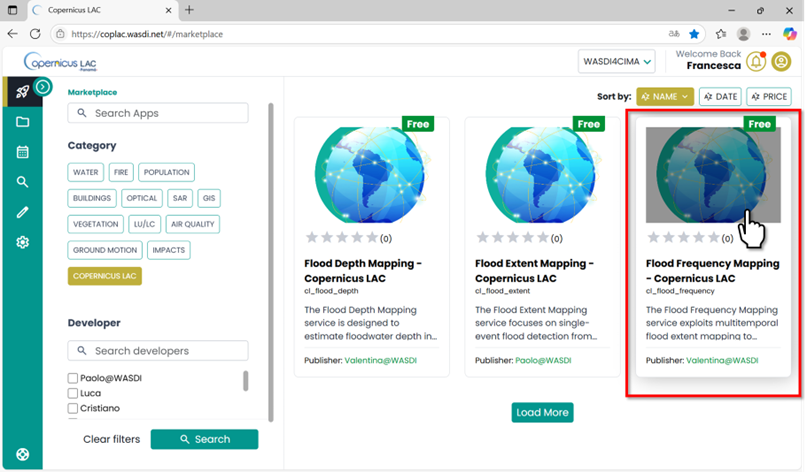
Task: Open a new browser tab
Action: 189,10
